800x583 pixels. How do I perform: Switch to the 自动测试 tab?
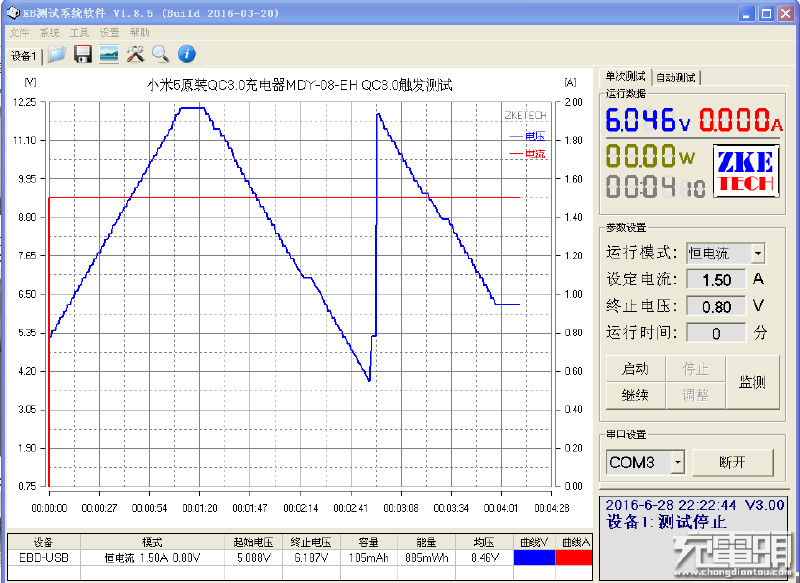[676, 77]
